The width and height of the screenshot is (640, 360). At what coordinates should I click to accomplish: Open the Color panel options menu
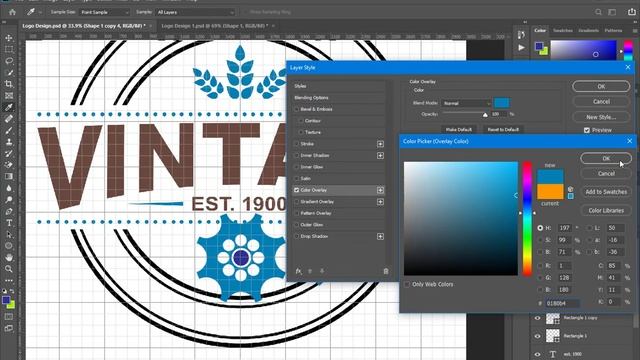pyautogui.click(x=635, y=31)
